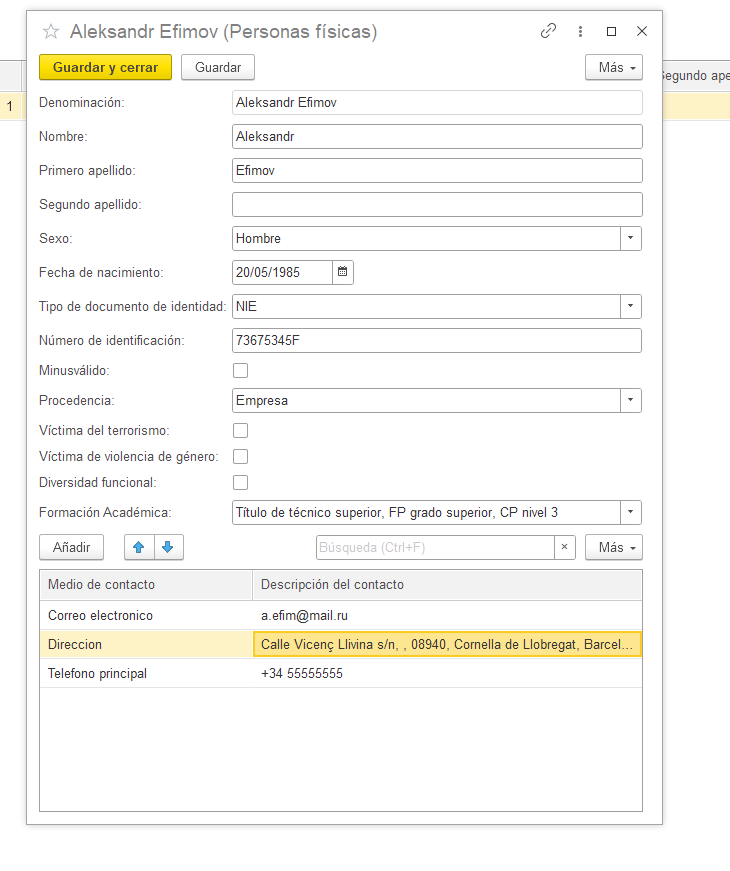The image size is (730, 871).
Task: Open the three-dot window menu
Action: coord(580,31)
